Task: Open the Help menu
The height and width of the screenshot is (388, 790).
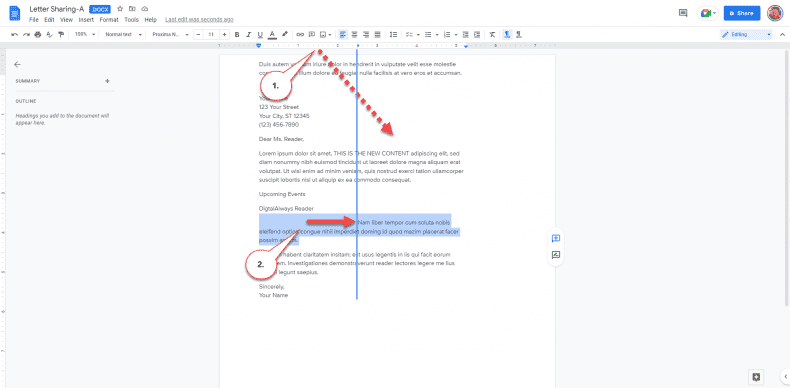Action: [x=151, y=20]
